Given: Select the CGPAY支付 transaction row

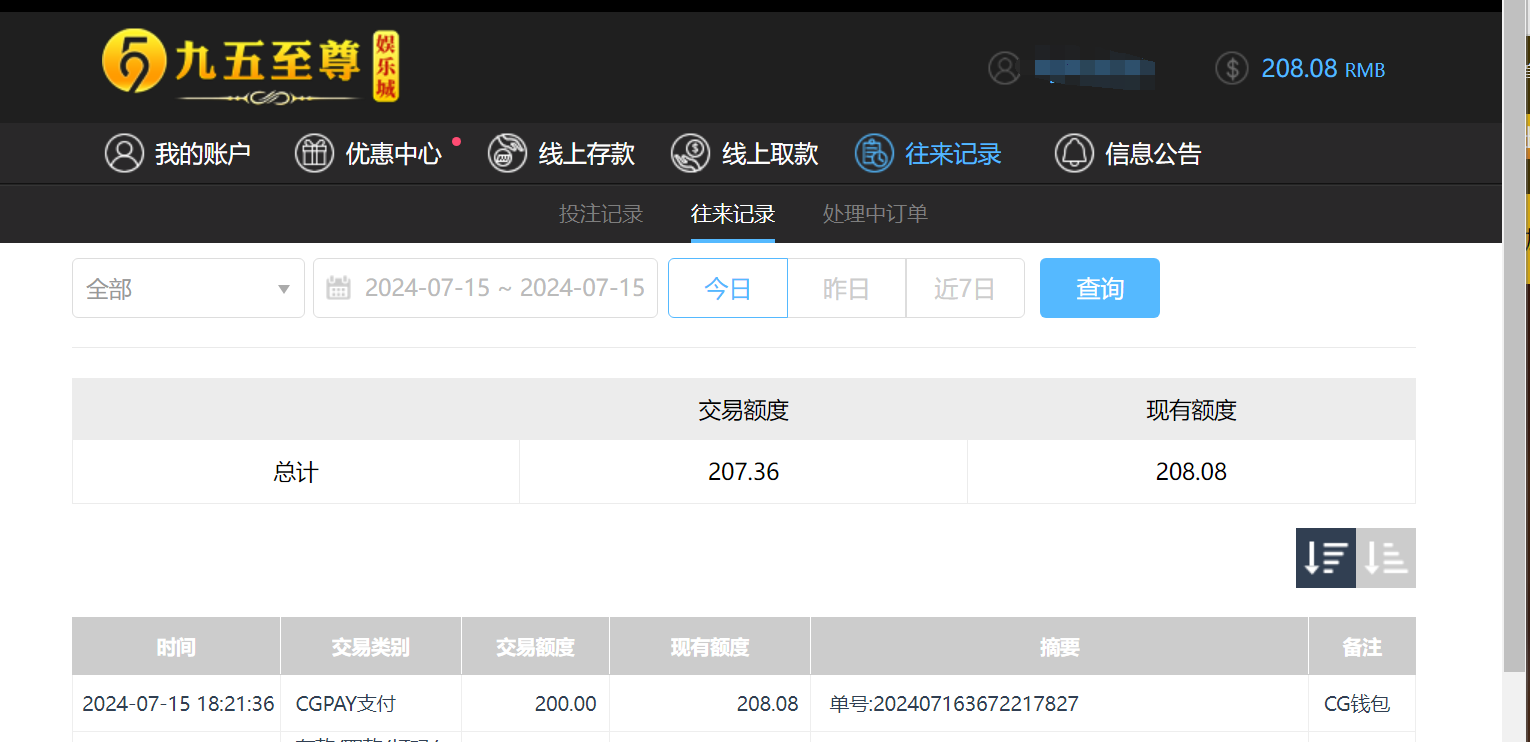Looking at the screenshot, I should [345, 703].
